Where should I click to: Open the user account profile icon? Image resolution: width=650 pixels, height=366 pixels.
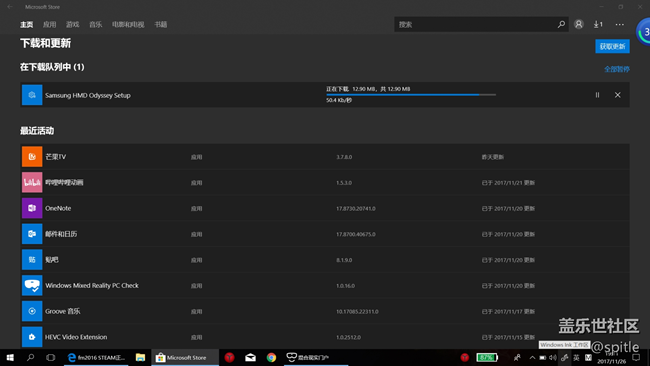click(579, 24)
